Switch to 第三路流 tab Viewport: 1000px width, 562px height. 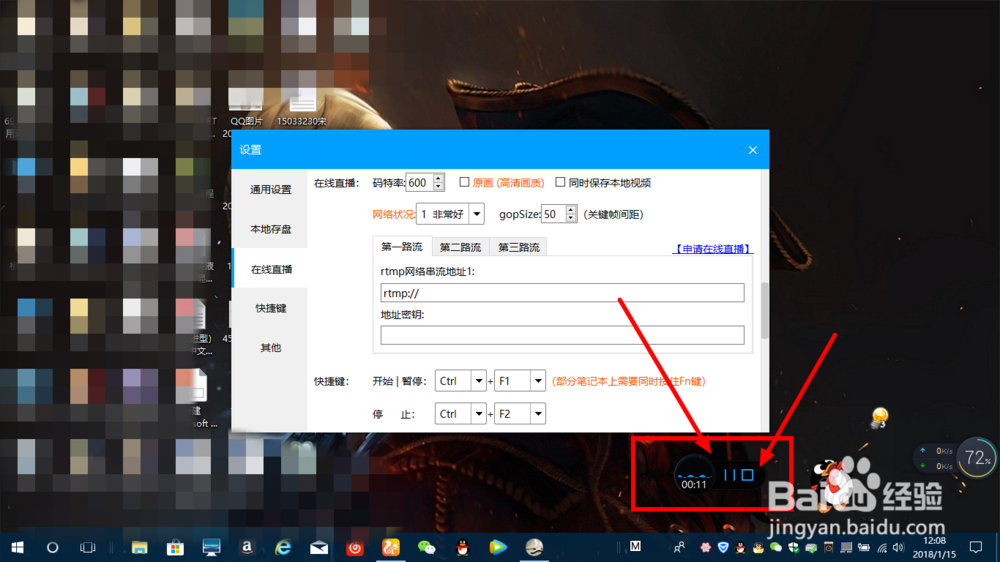(x=518, y=248)
